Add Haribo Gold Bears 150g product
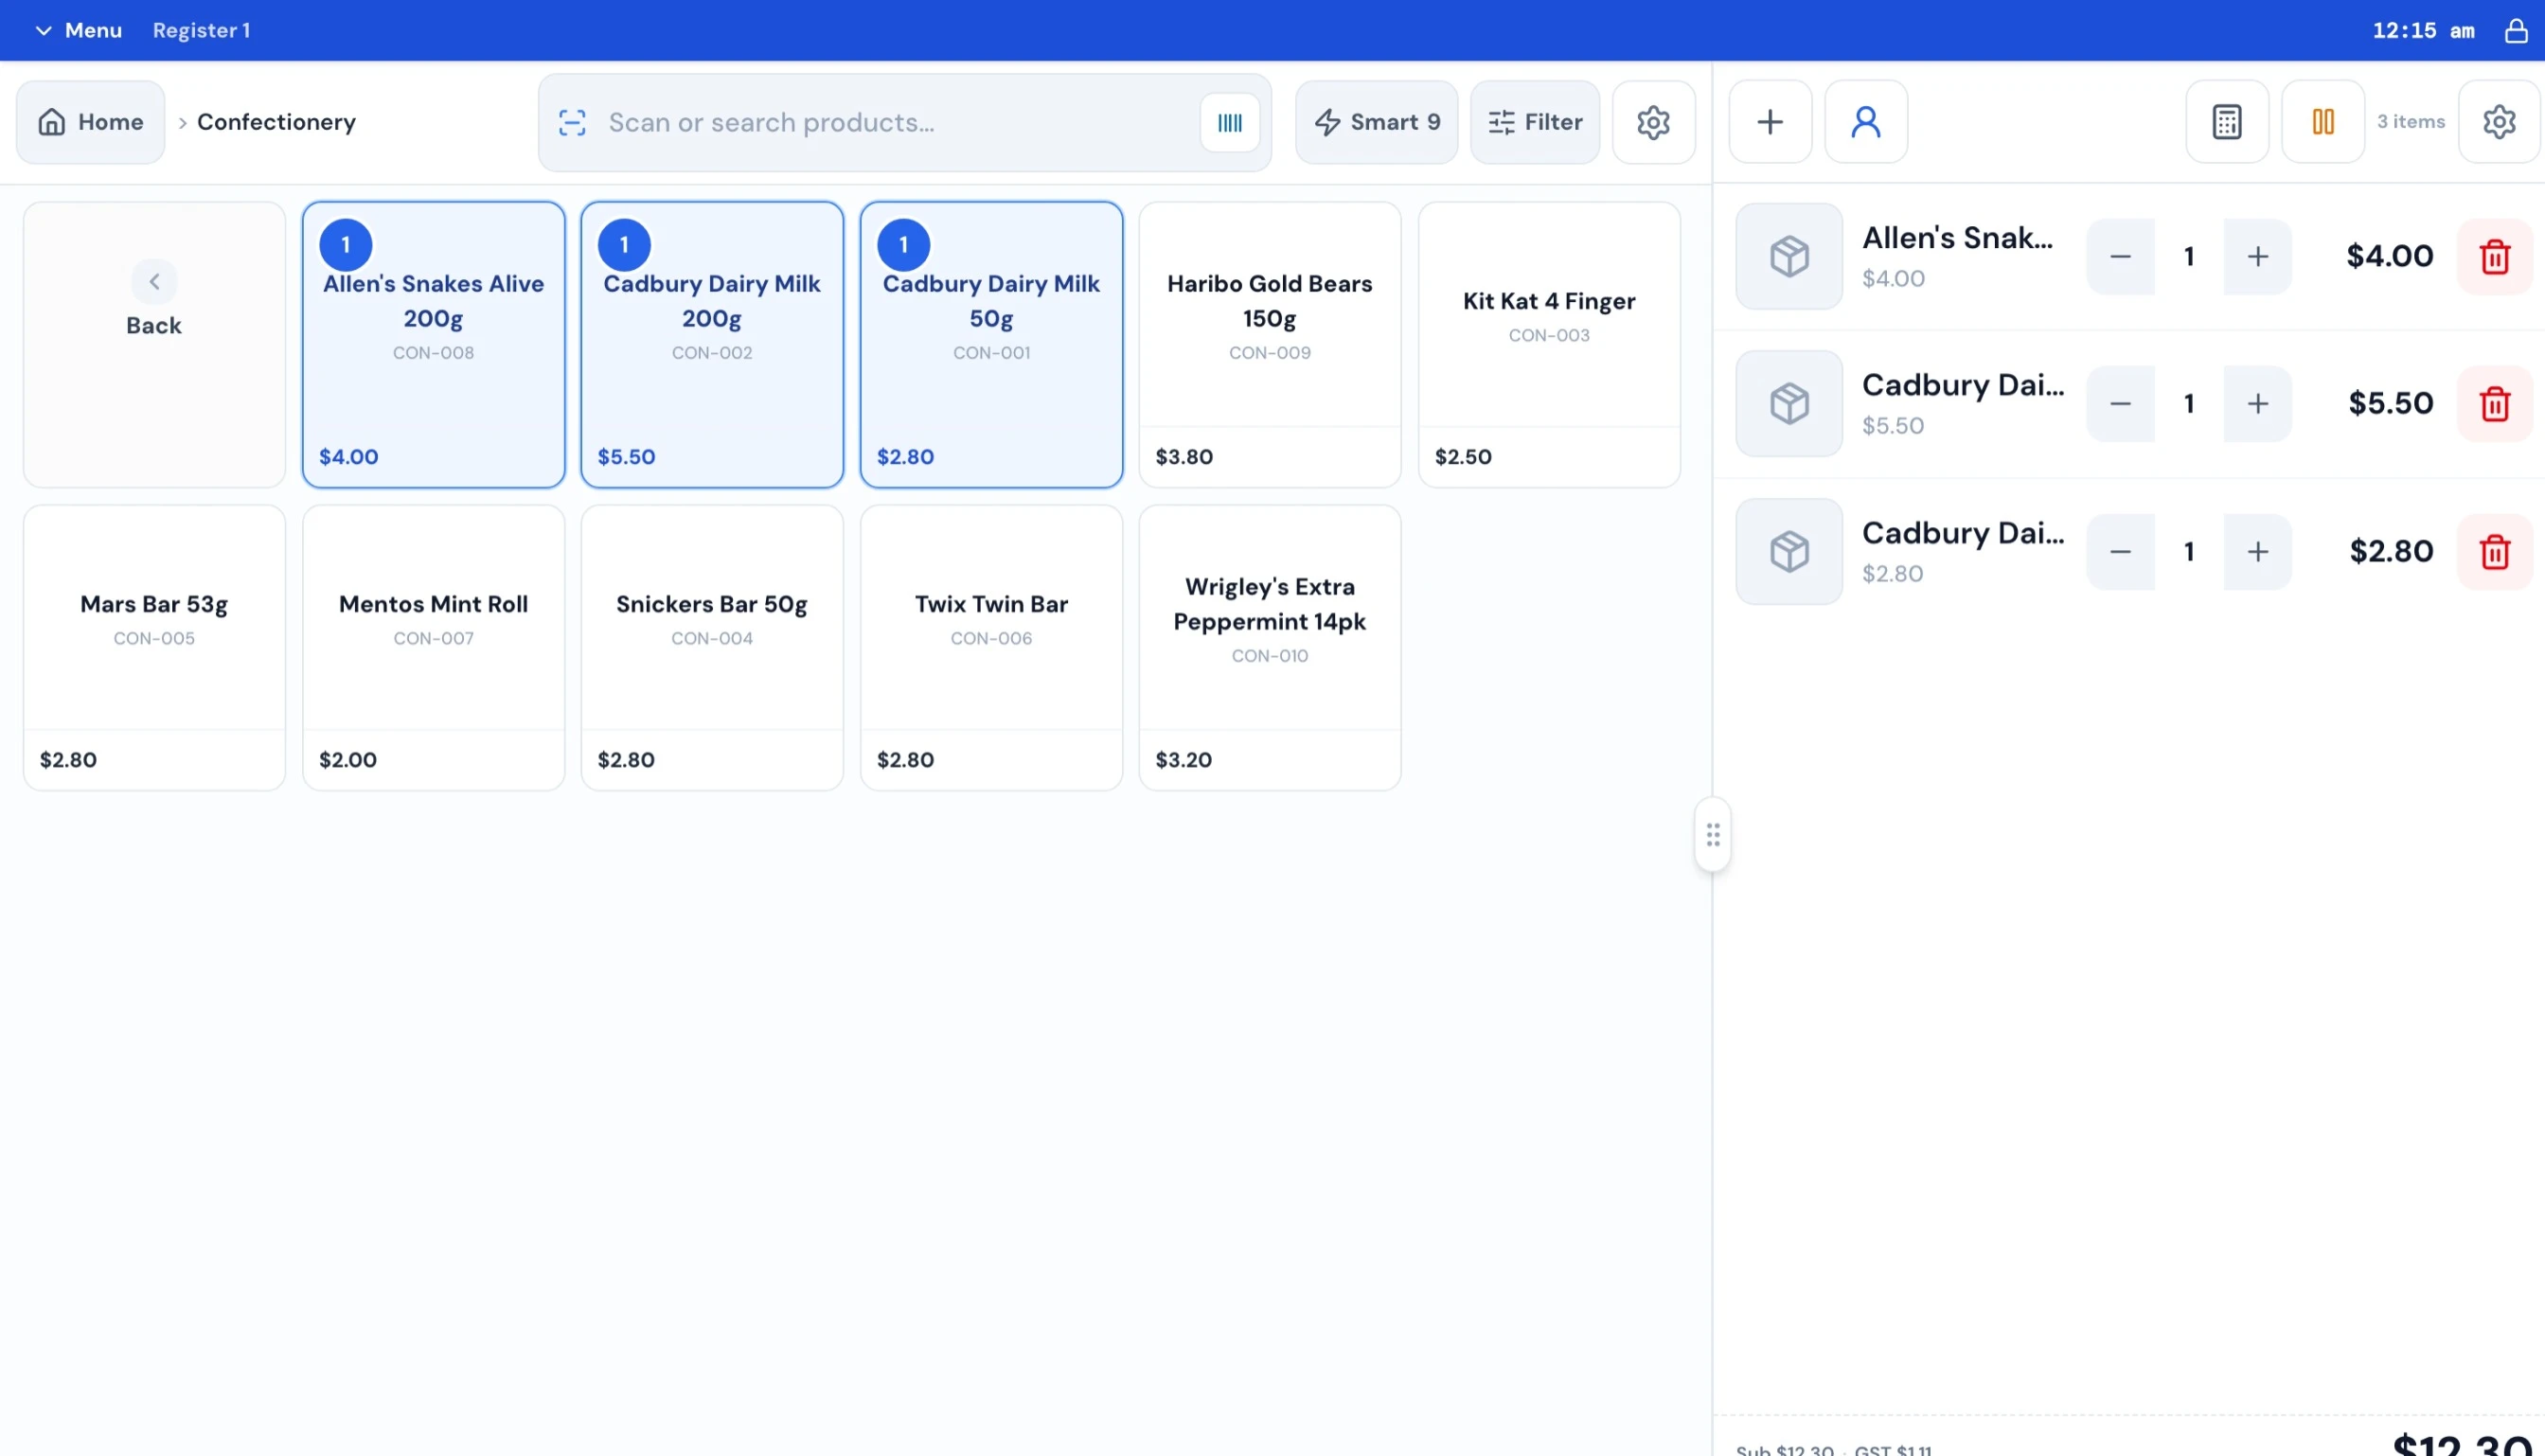2545x1456 pixels. (x=1270, y=345)
